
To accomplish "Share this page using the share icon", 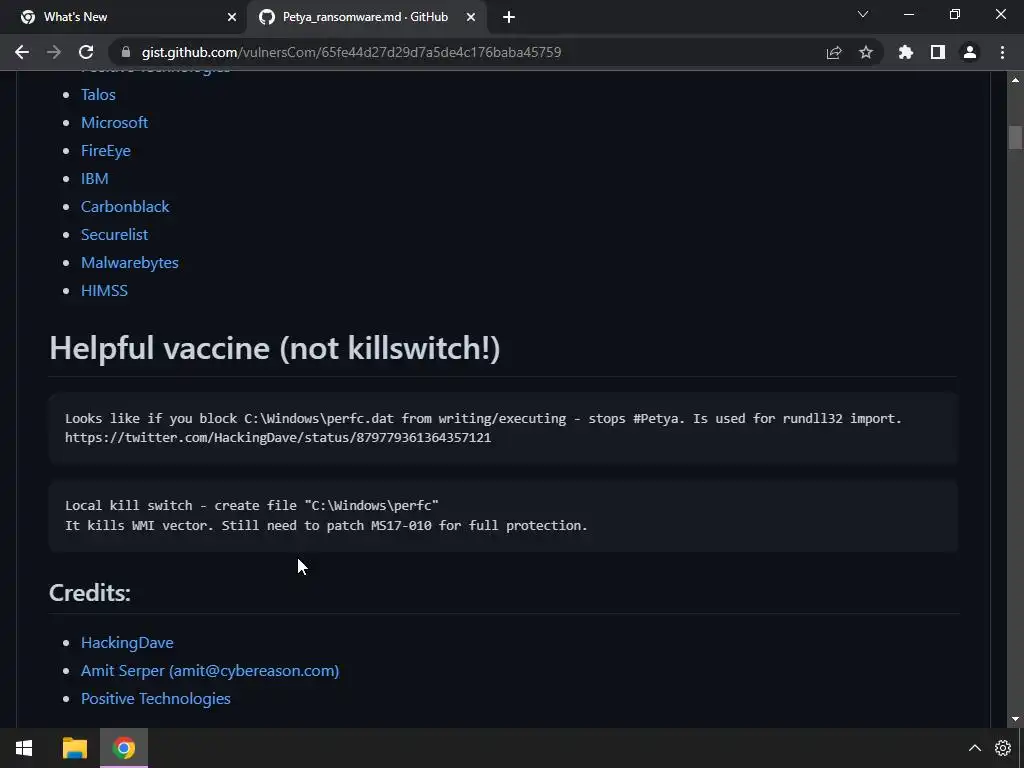I will pos(834,52).
